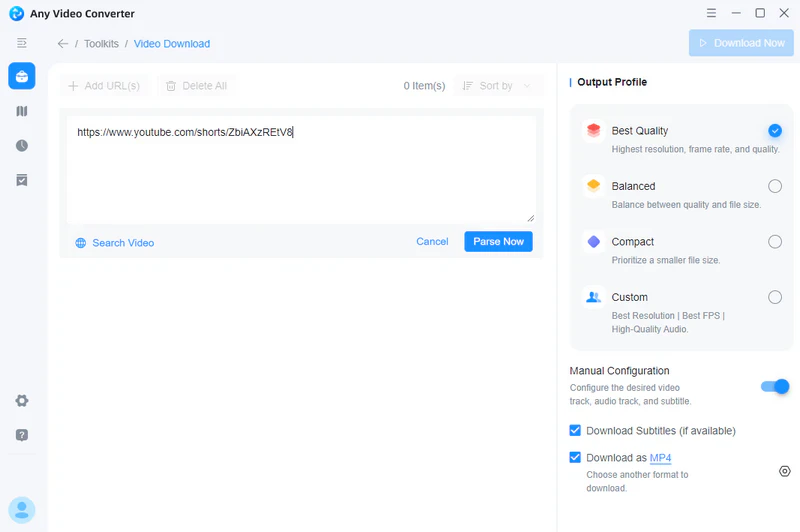Open help question mark icon
This screenshot has width=800, height=532.
21,435
